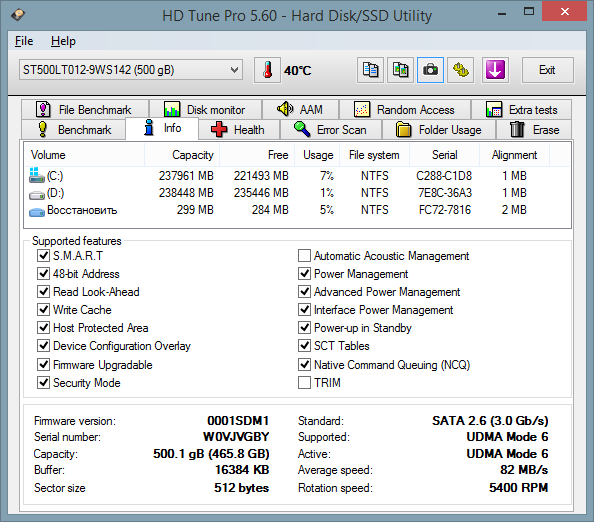
Task: Click the C: drive Windows icon
Action: coord(37,175)
